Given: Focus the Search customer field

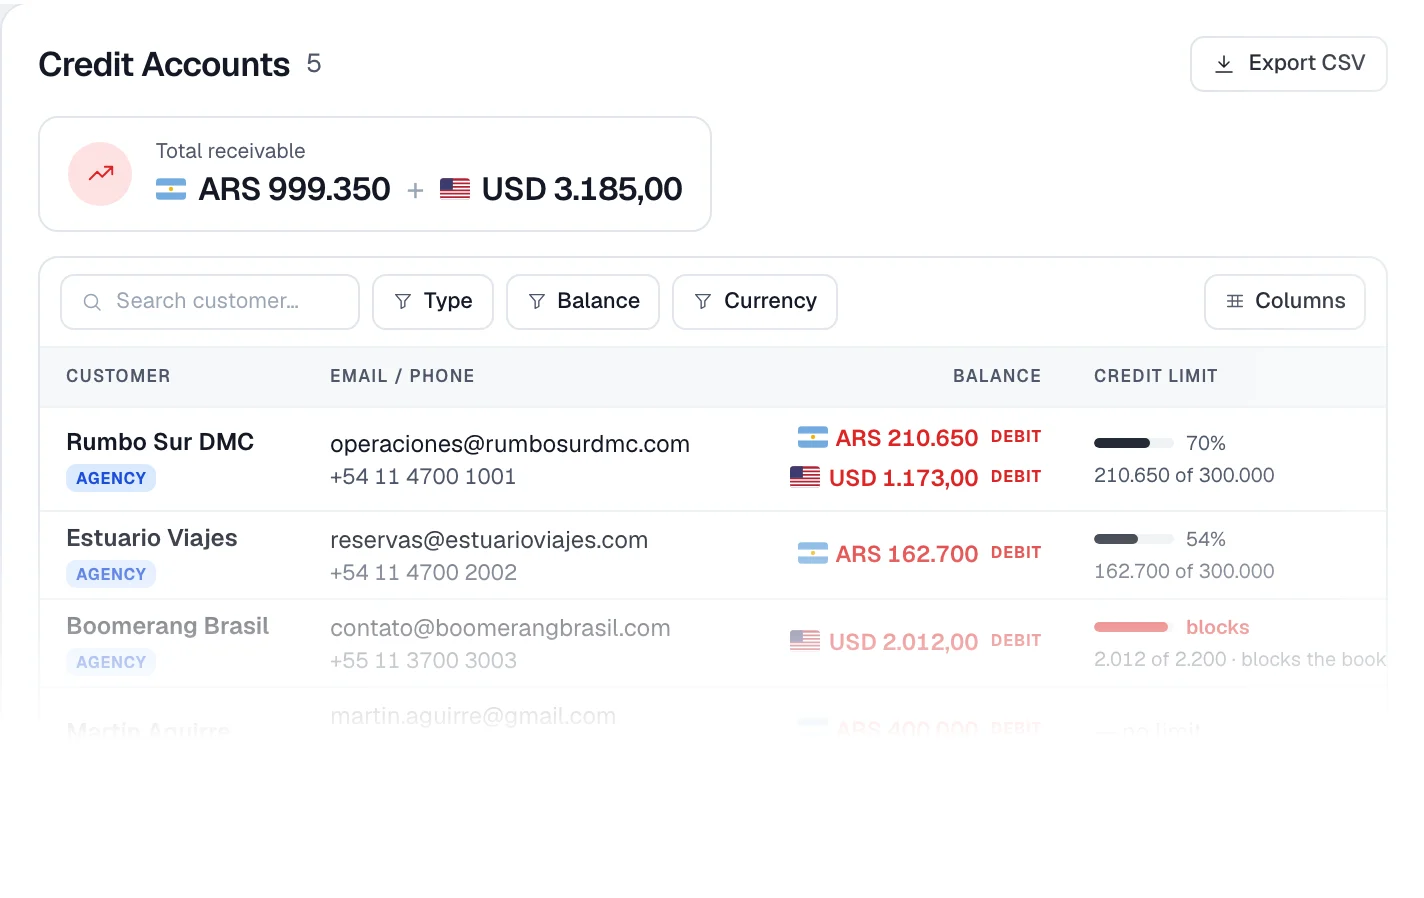Looking at the screenshot, I should coord(210,302).
